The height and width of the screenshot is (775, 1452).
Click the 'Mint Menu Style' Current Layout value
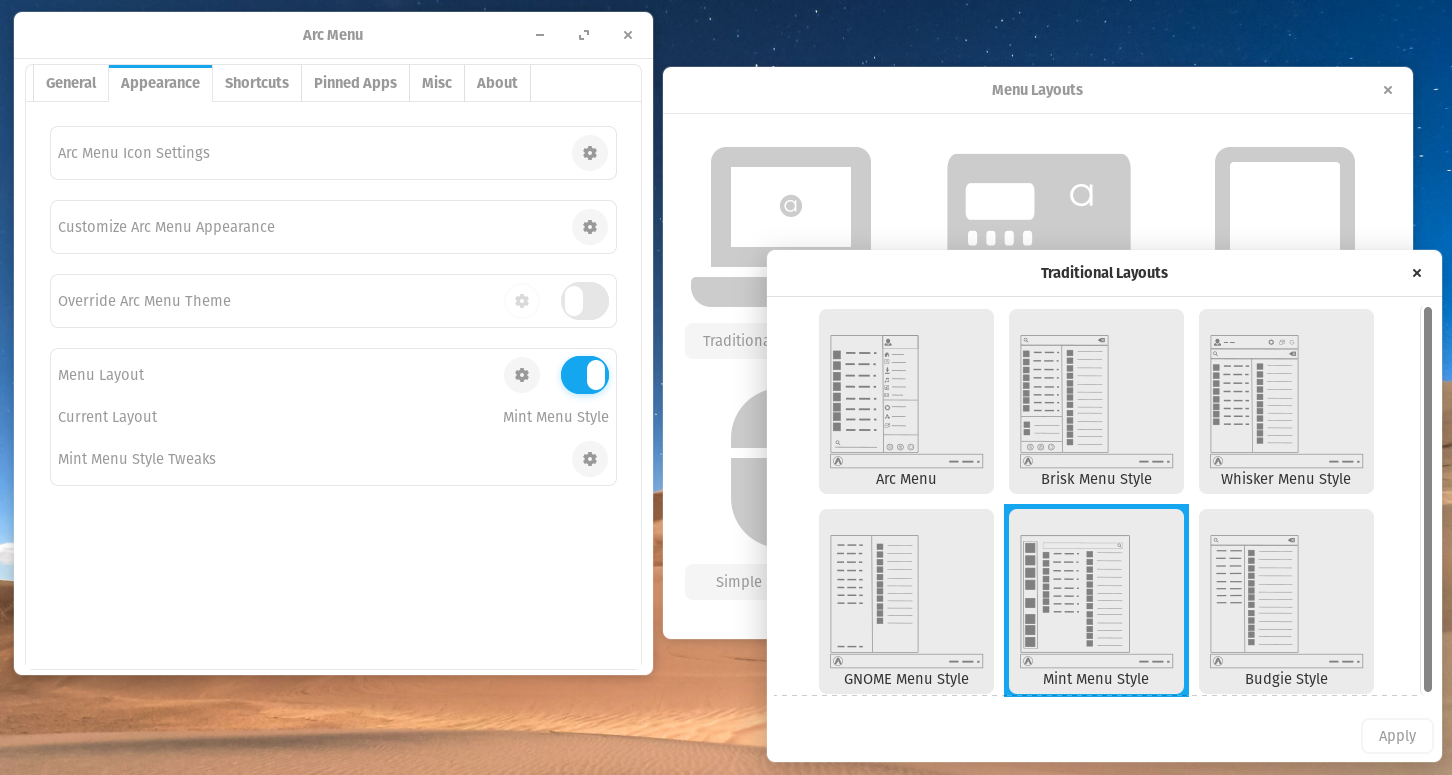(x=556, y=417)
